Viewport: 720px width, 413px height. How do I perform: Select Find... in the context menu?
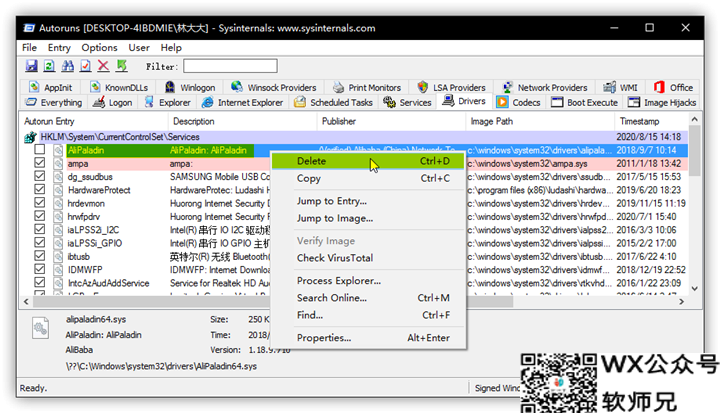click(368, 315)
